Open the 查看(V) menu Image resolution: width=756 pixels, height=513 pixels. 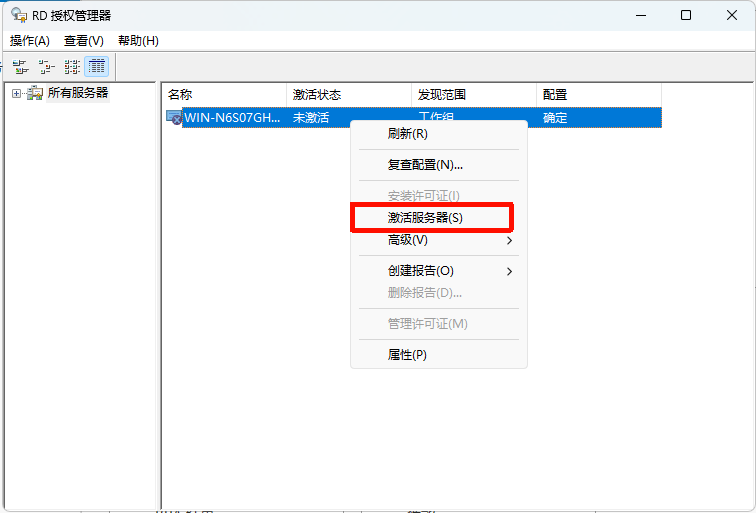tap(84, 41)
